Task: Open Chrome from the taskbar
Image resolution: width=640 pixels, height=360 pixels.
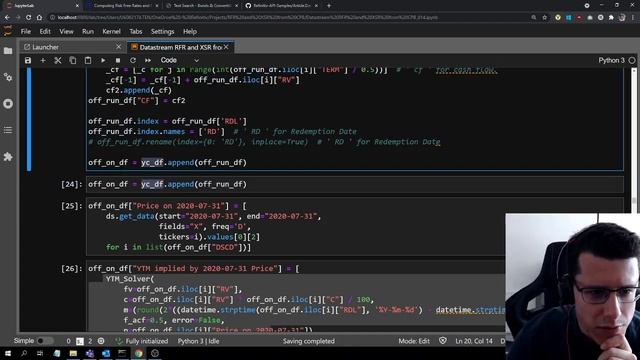Action: pos(139,353)
